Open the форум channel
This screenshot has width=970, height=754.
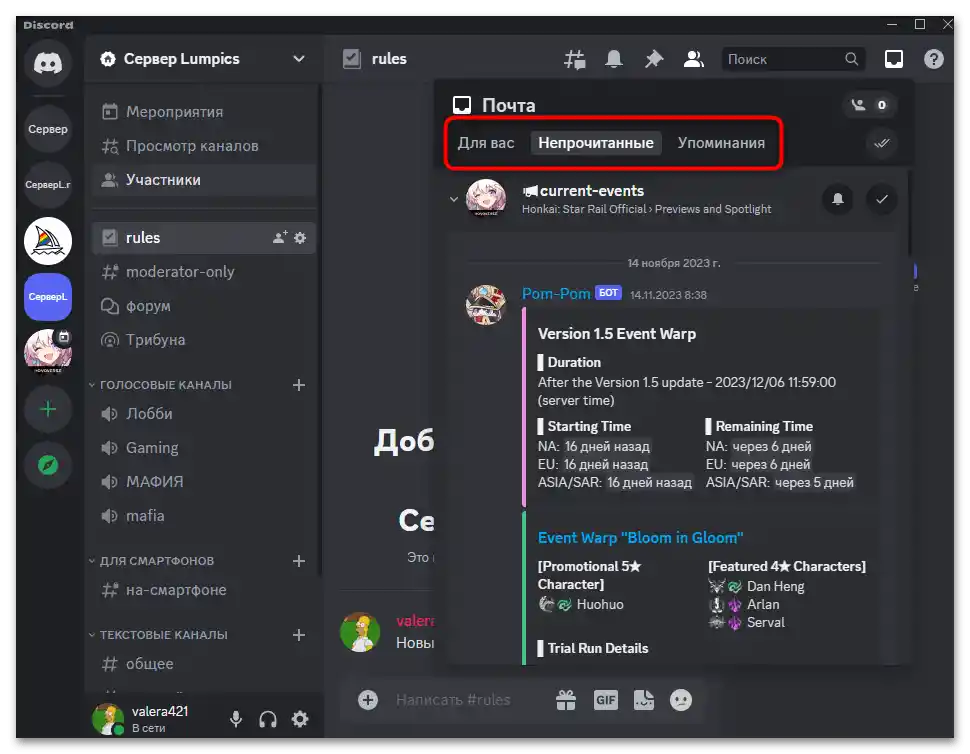204,306
